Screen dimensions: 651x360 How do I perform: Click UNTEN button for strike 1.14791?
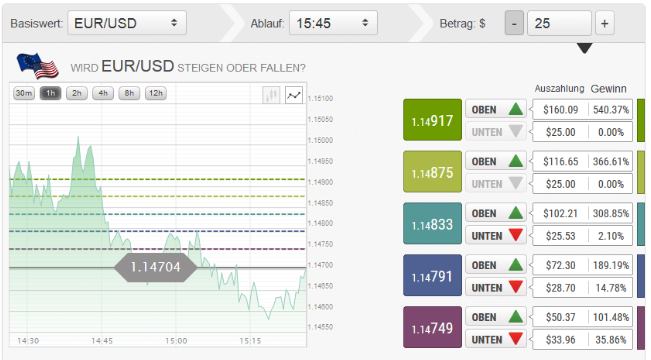click(496, 288)
